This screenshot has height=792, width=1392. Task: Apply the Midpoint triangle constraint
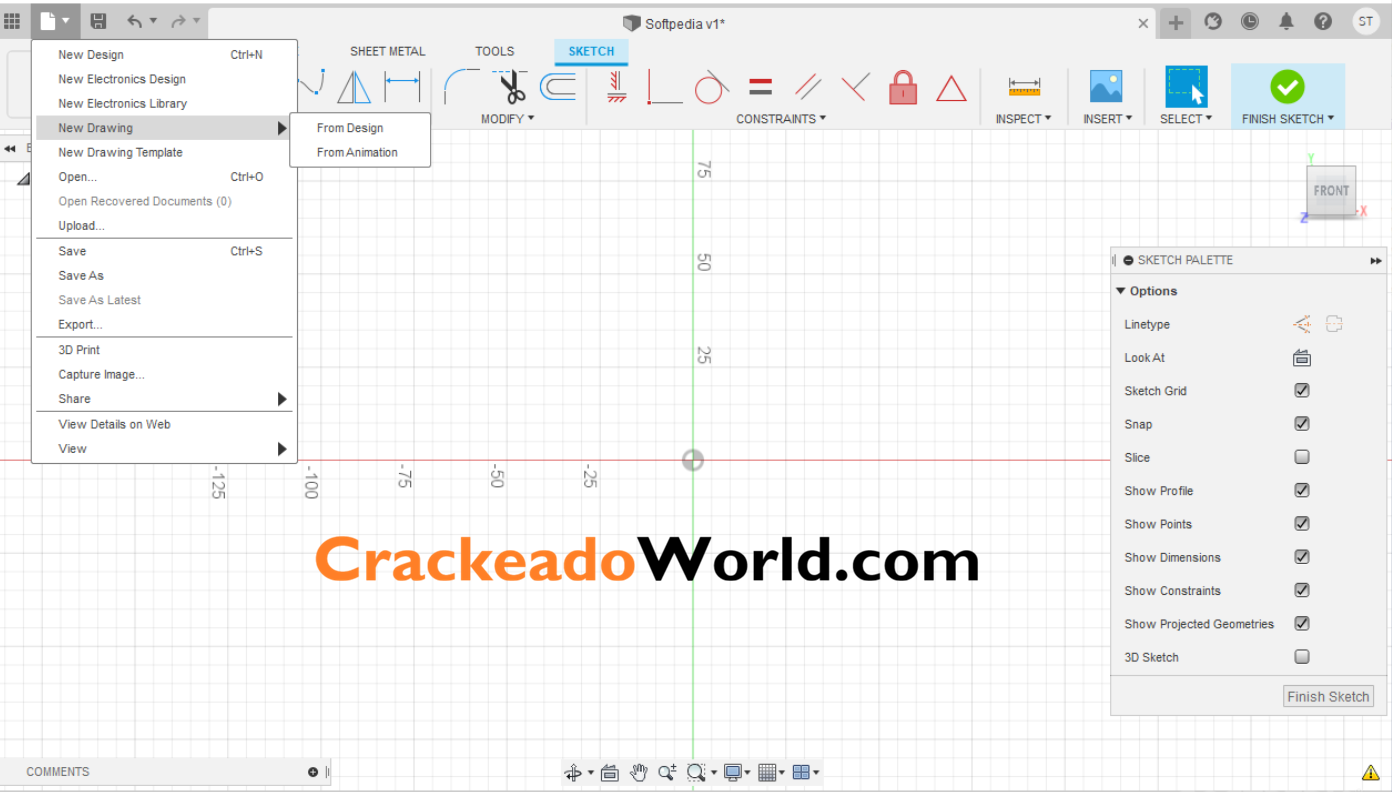pyautogui.click(x=951, y=89)
